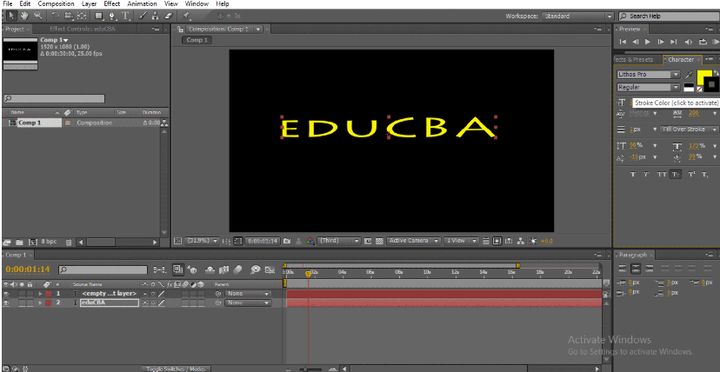Switch to Effect Controls tab
This screenshot has height=372, width=720.
pyautogui.click(x=82, y=29)
